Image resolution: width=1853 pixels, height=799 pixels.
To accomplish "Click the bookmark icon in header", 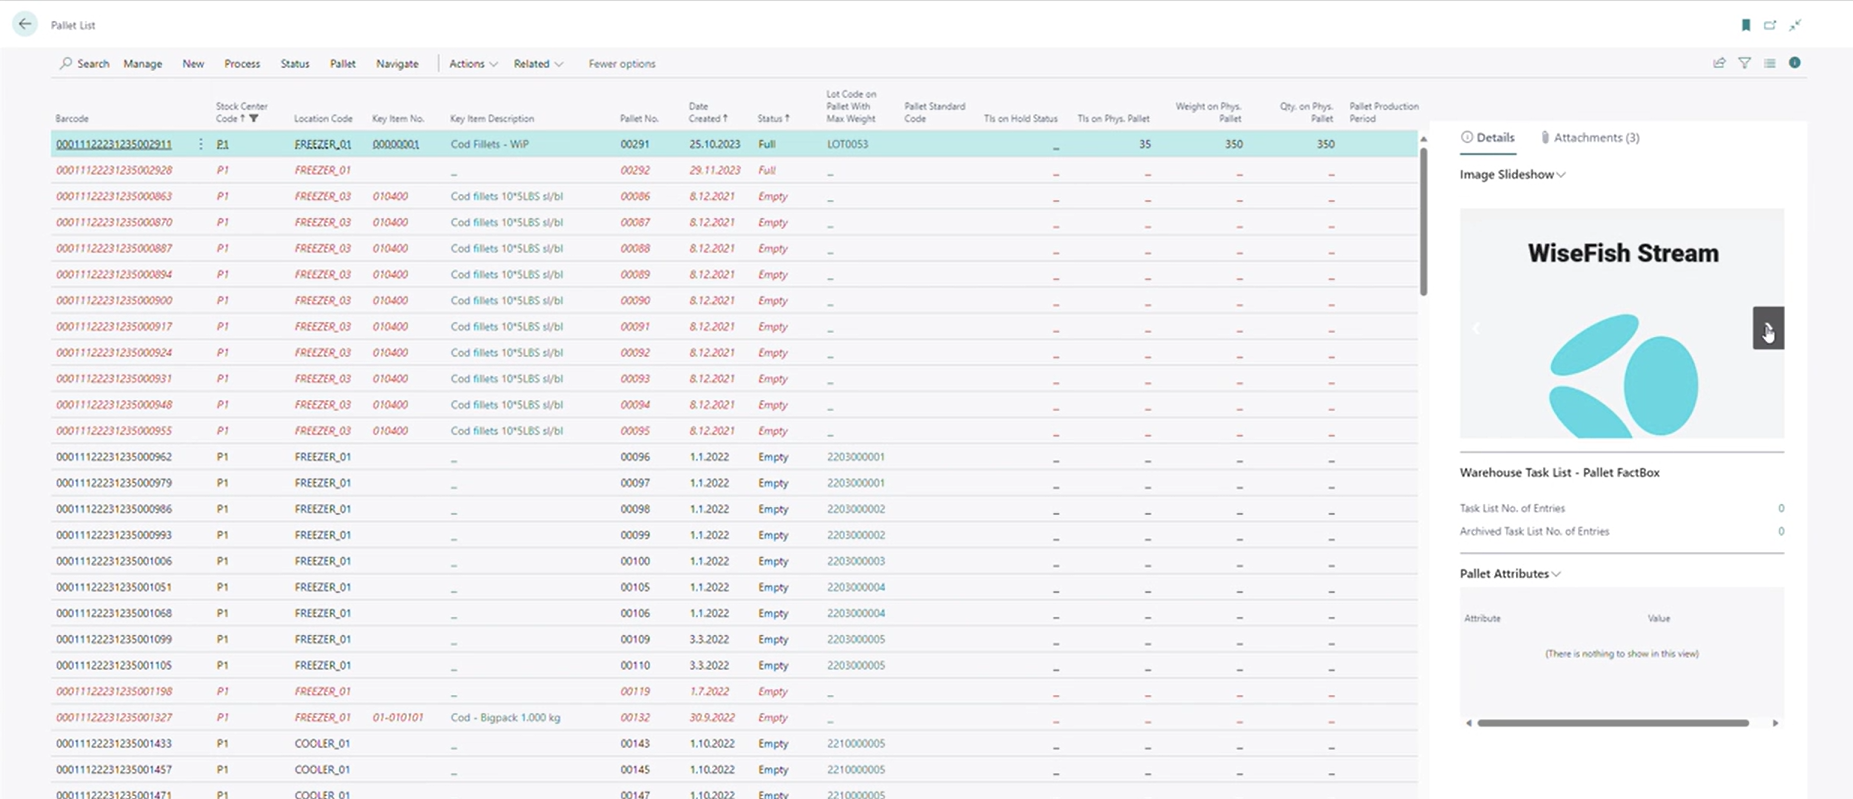I will (x=1746, y=25).
